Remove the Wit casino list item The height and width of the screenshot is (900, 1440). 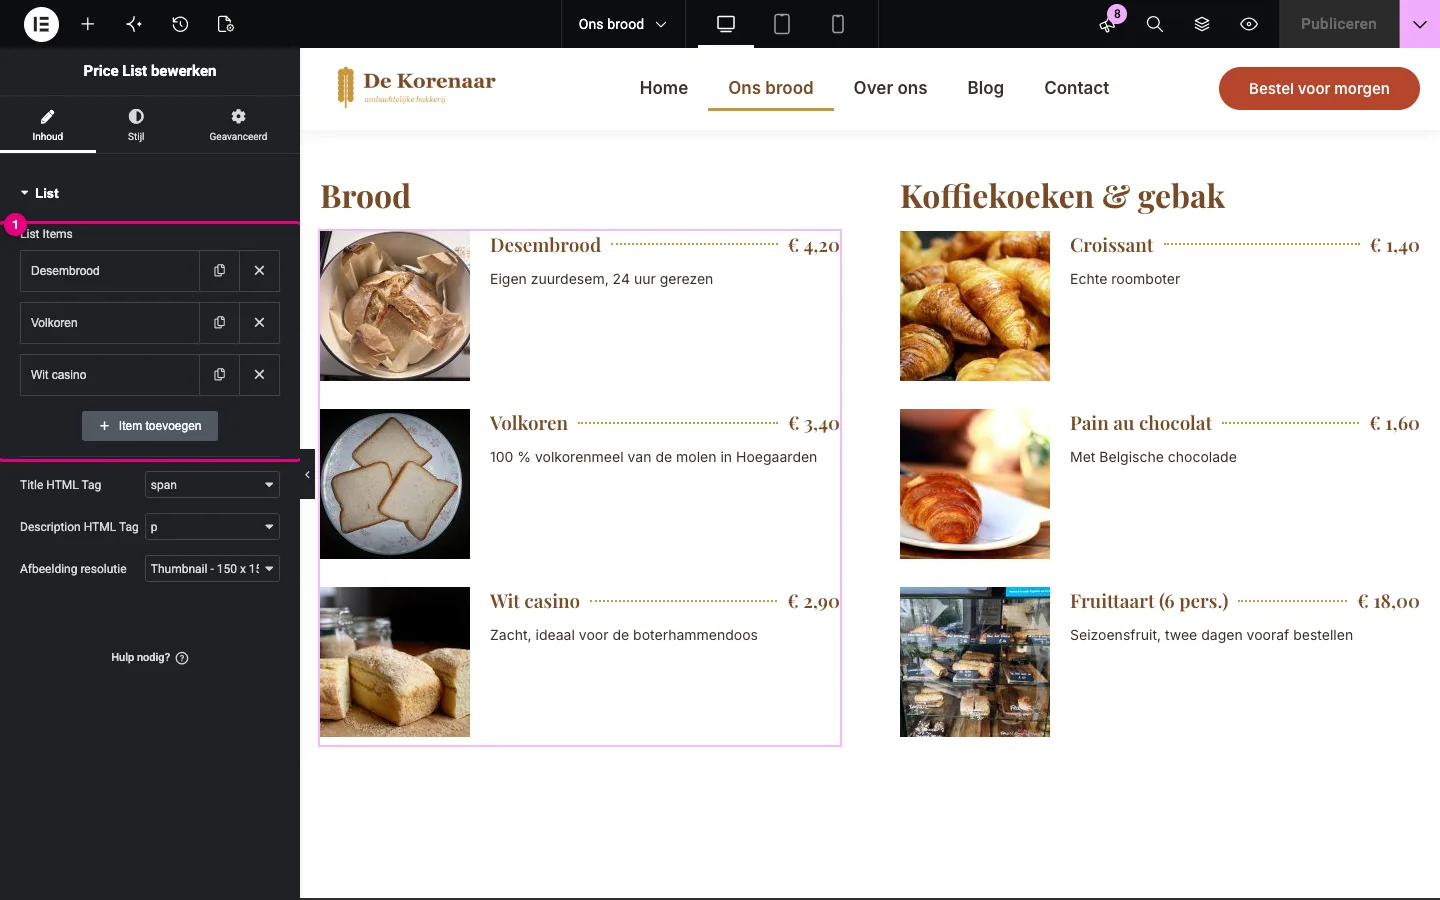tap(259, 375)
